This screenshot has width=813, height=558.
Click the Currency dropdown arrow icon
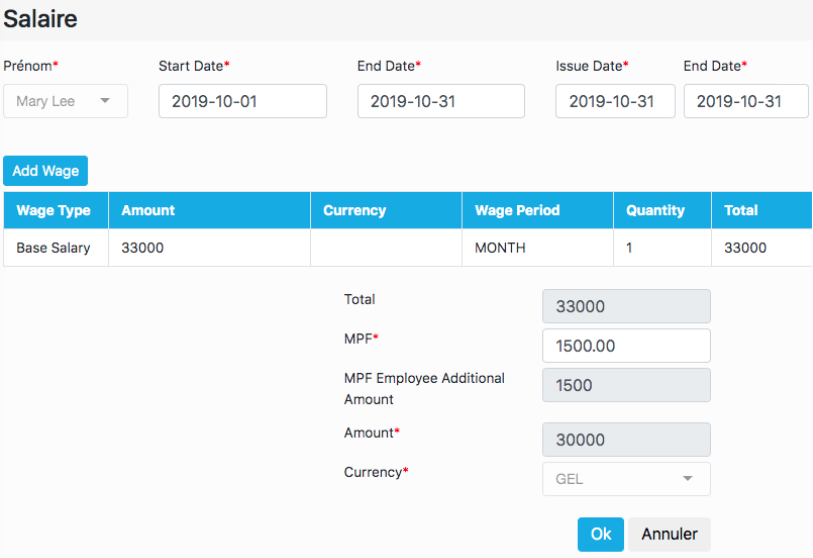pyautogui.click(x=688, y=478)
